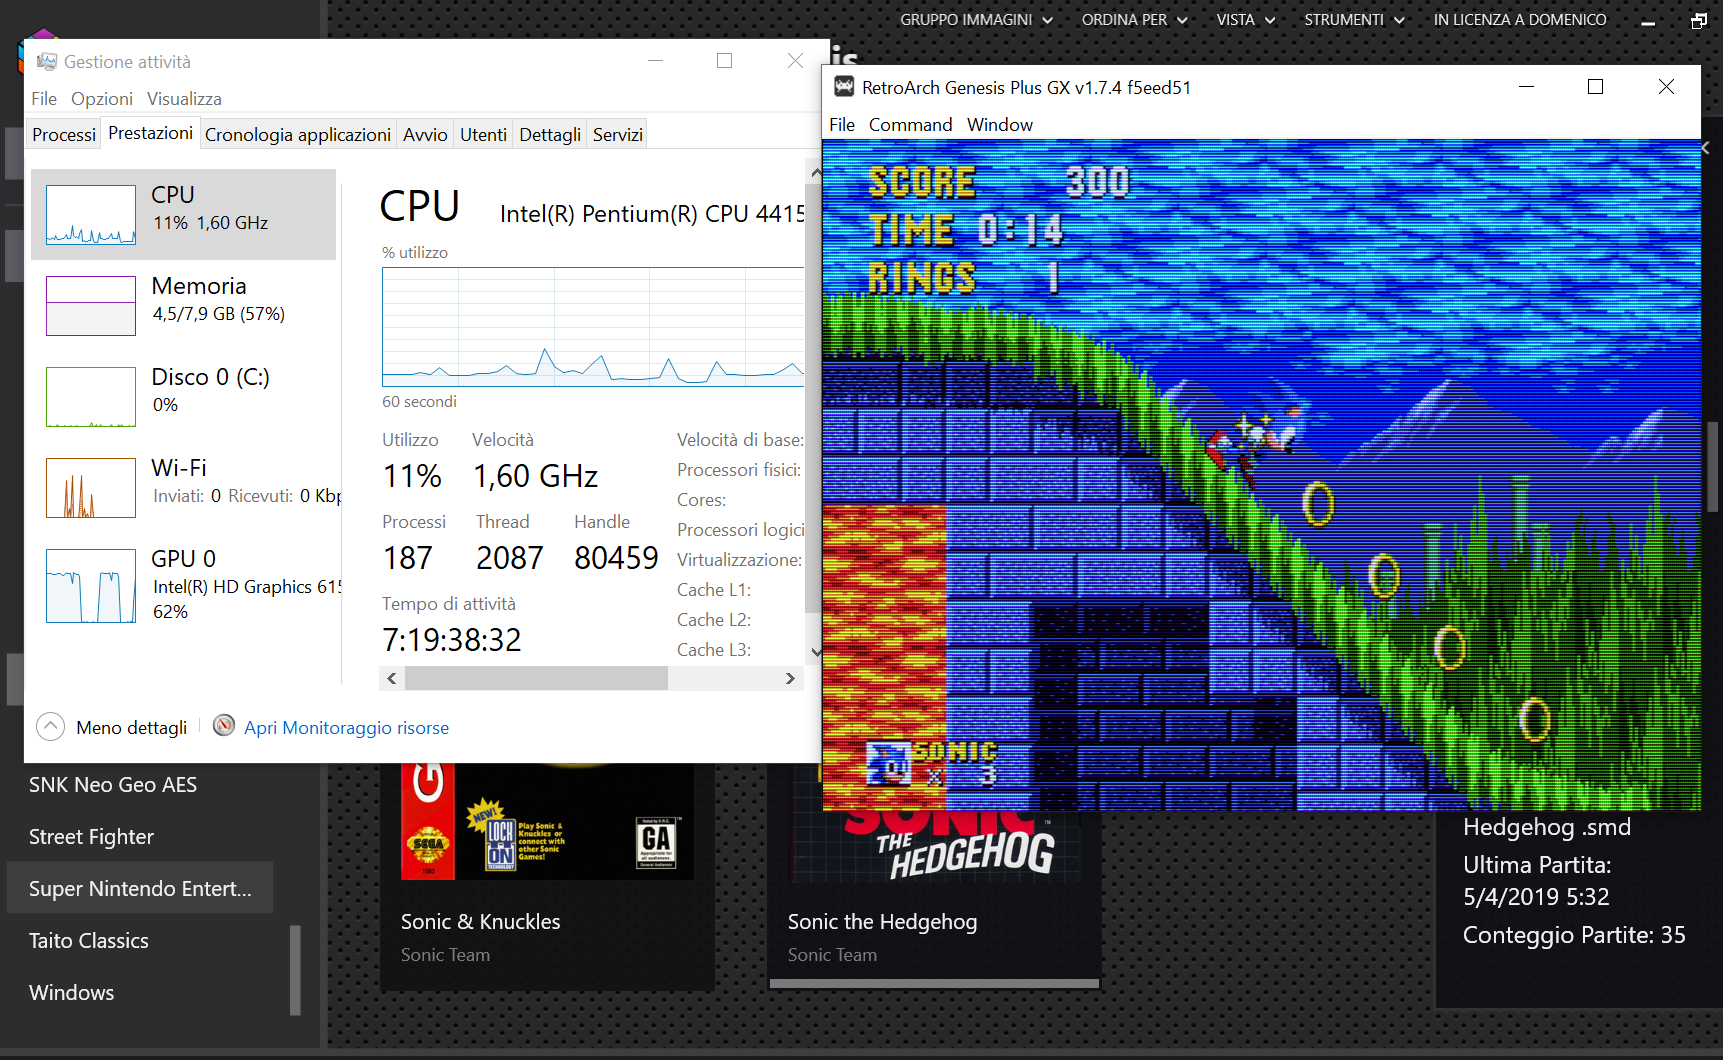Open Task Manager File menu
Viewport: 1723px width, 1060px height.
pos(44,98)
